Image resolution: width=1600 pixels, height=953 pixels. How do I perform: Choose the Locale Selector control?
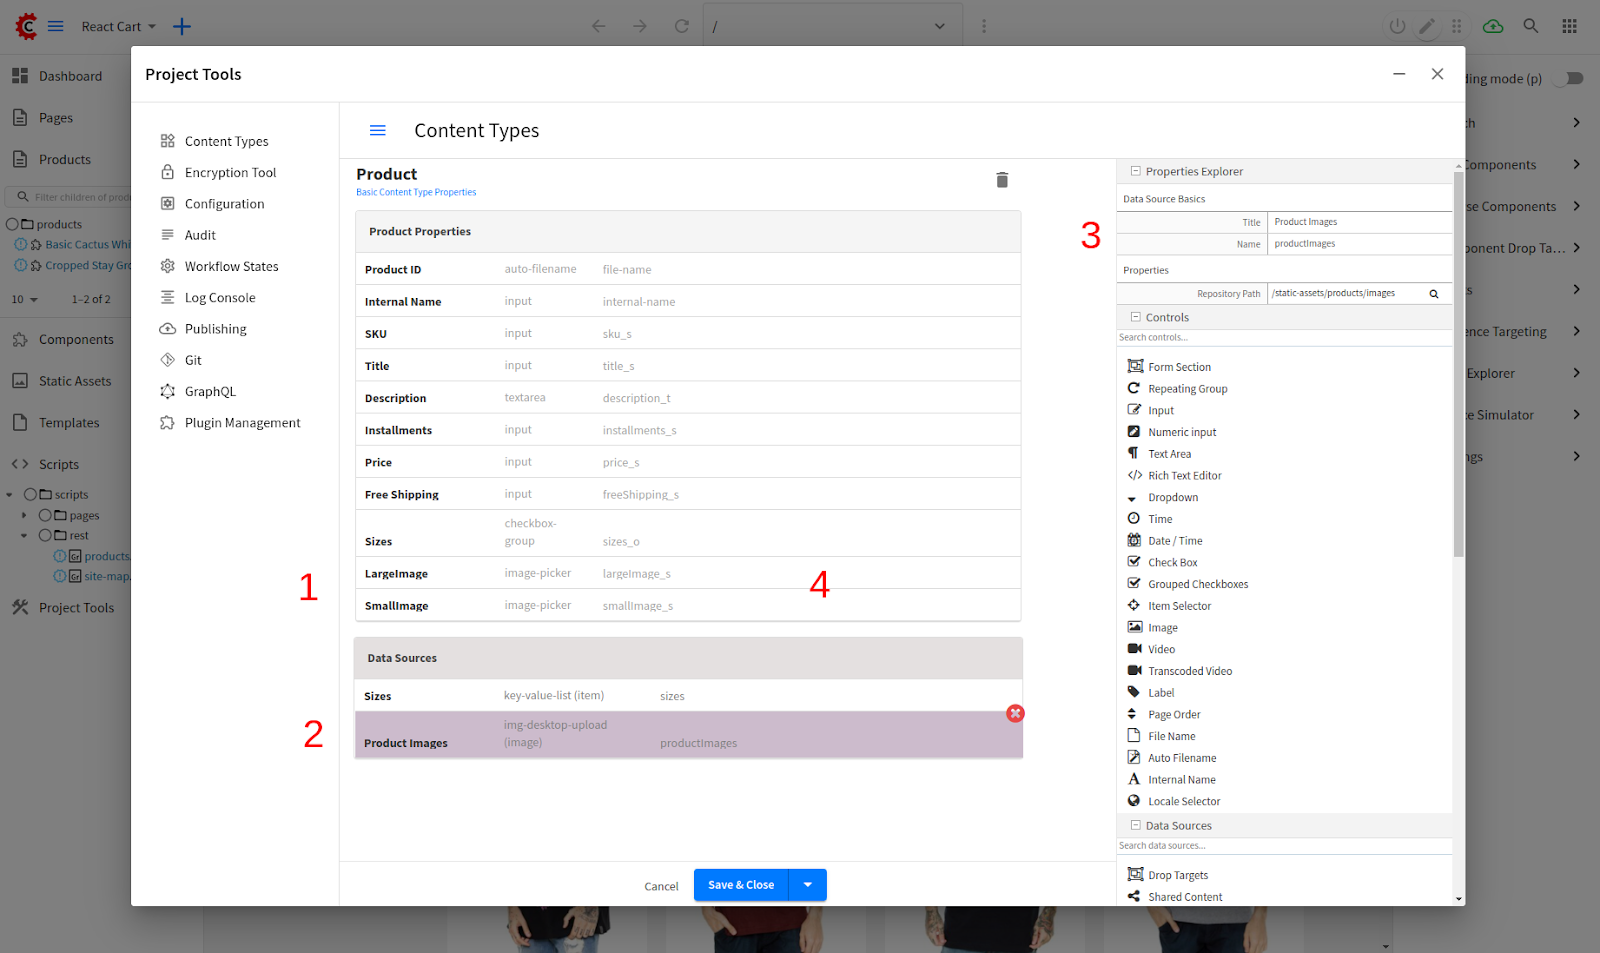[x=1183, y=801]
